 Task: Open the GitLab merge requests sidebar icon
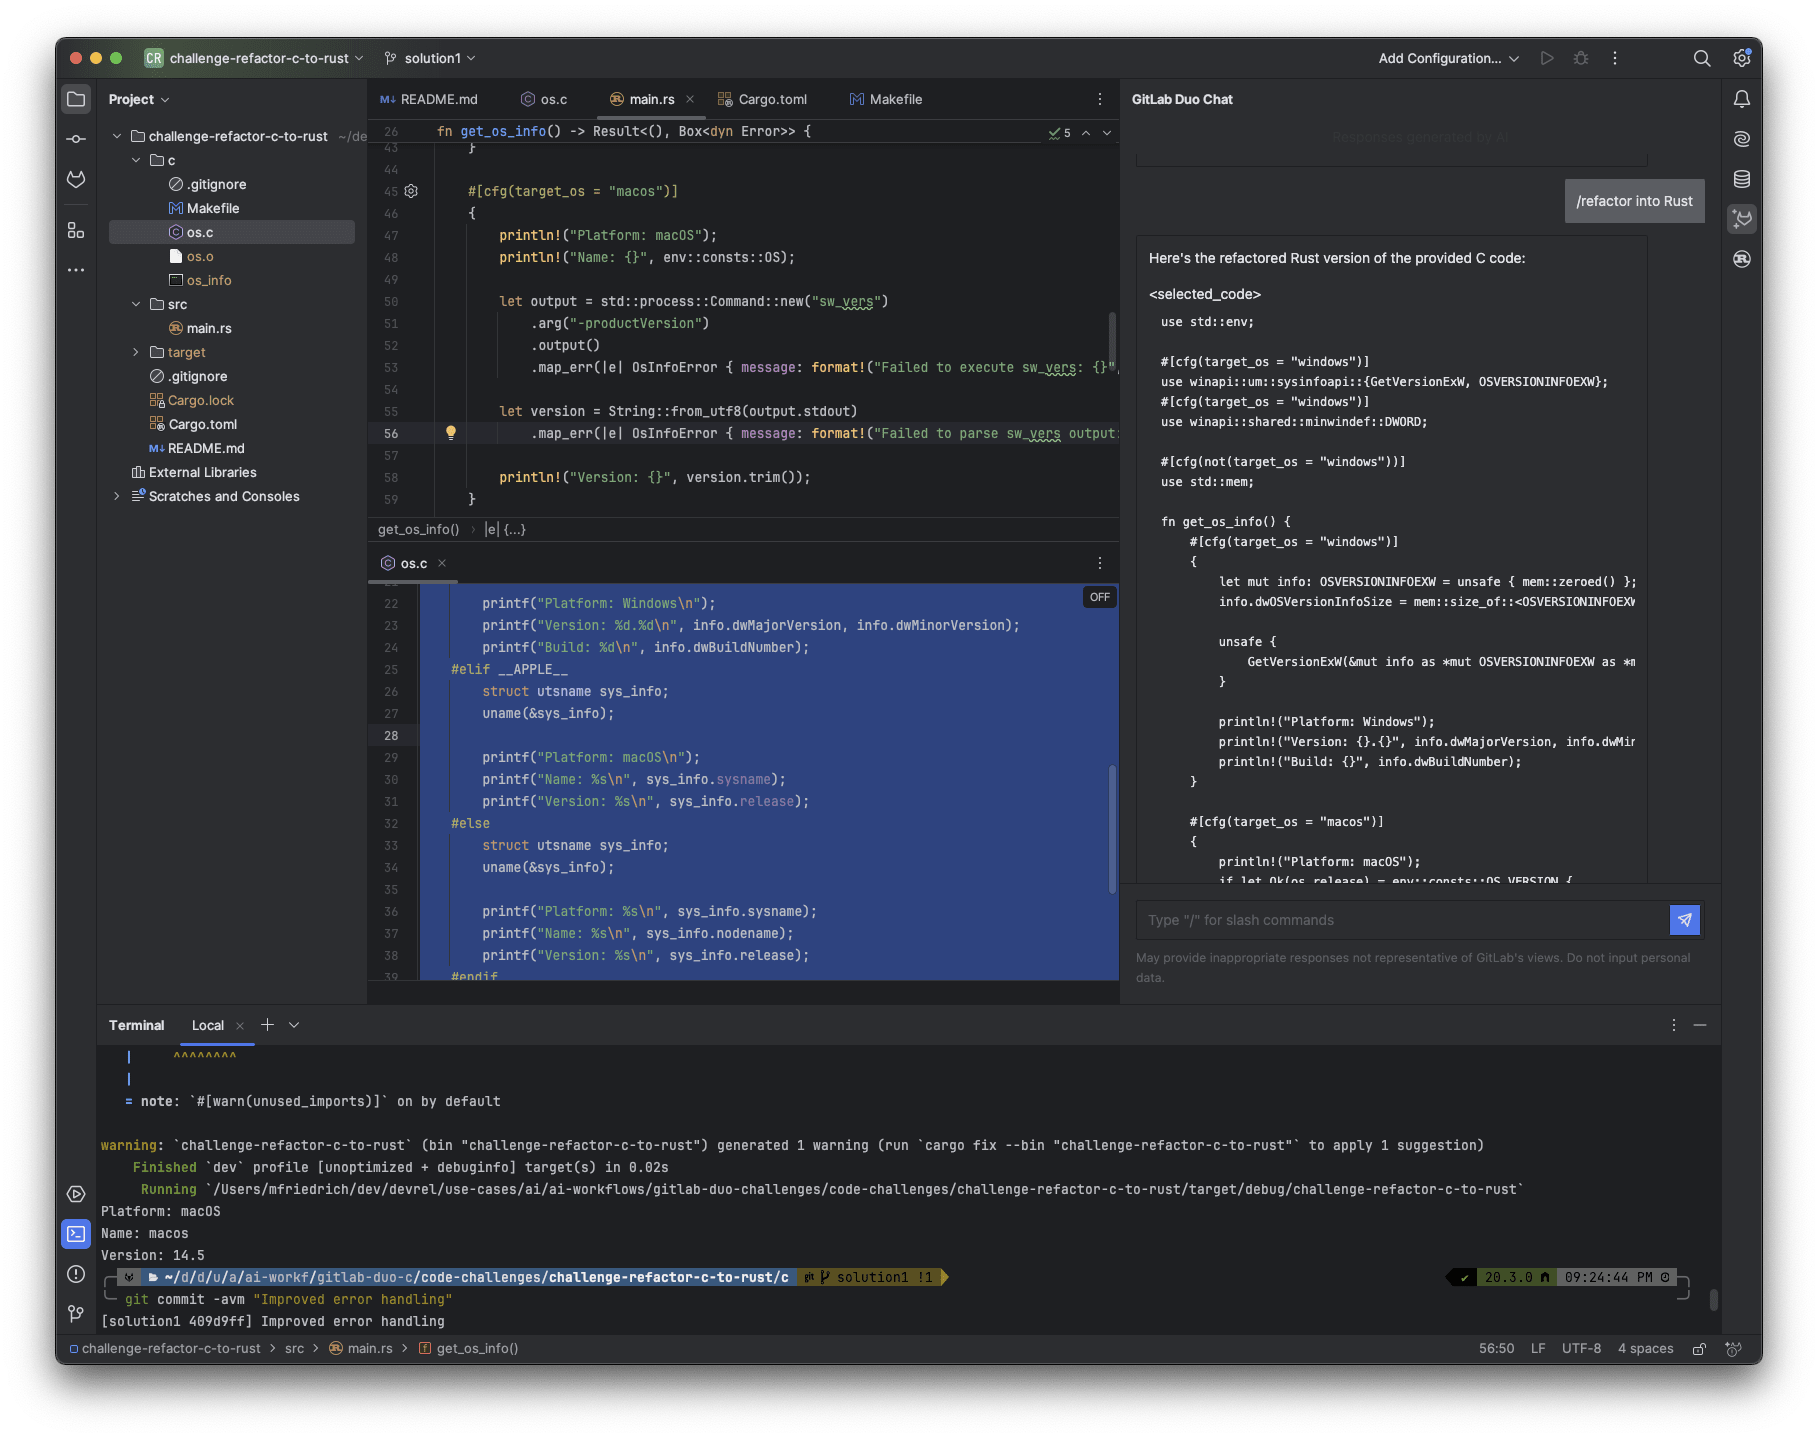pyautogui.click(x=76, y=179)
